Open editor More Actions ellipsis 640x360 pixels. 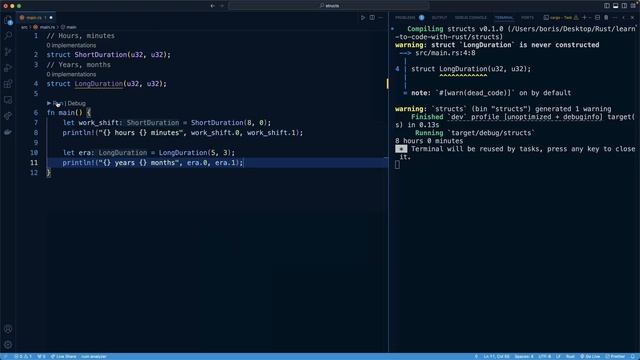tap(380, 18)
